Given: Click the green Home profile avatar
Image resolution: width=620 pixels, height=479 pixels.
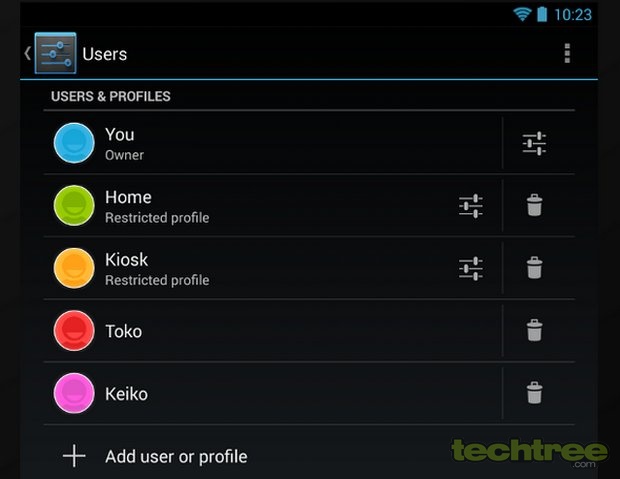Looking at the screenshot, I should pos(74,205).
